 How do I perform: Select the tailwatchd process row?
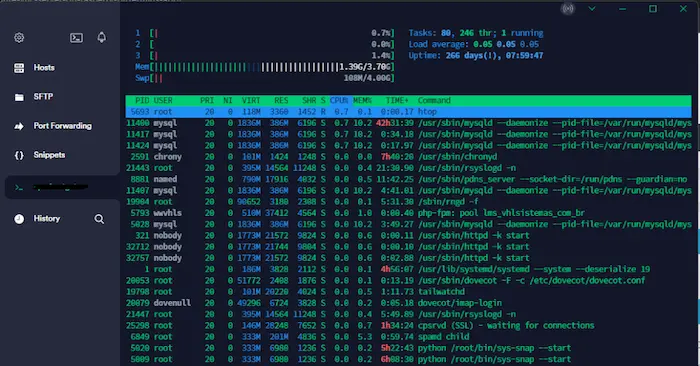pos(408,291)
